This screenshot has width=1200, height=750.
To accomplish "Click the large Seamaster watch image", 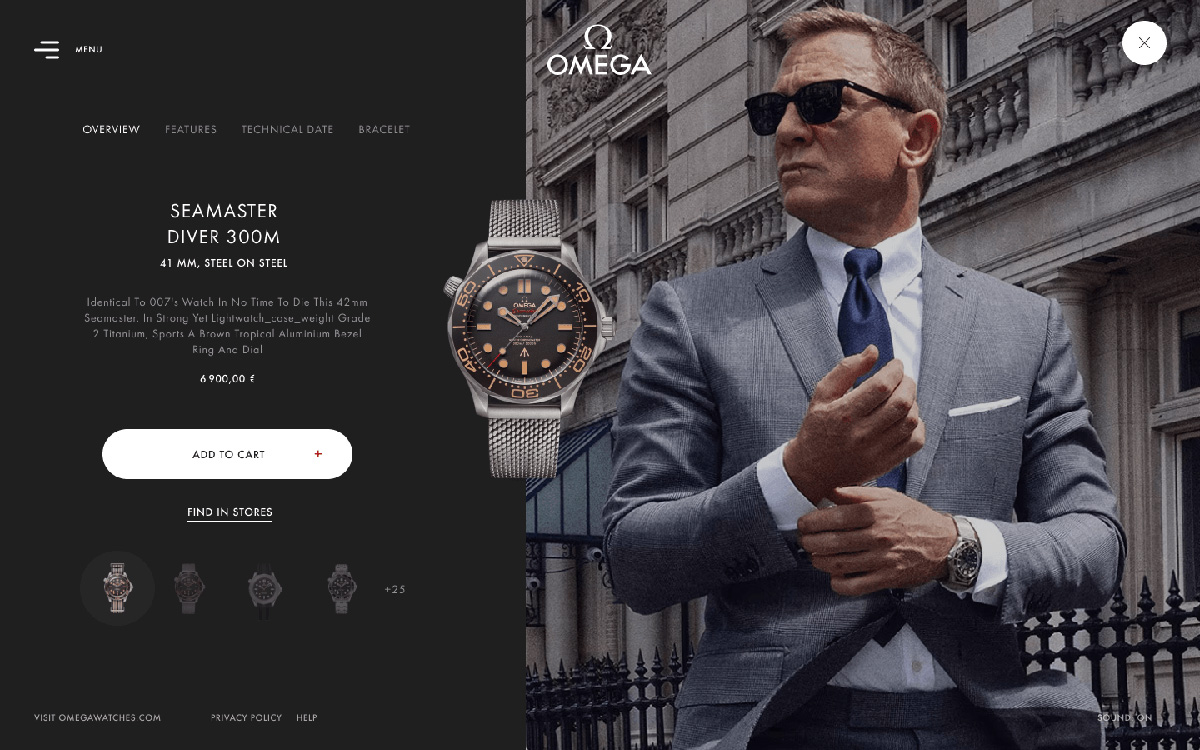I will point(527,338).
